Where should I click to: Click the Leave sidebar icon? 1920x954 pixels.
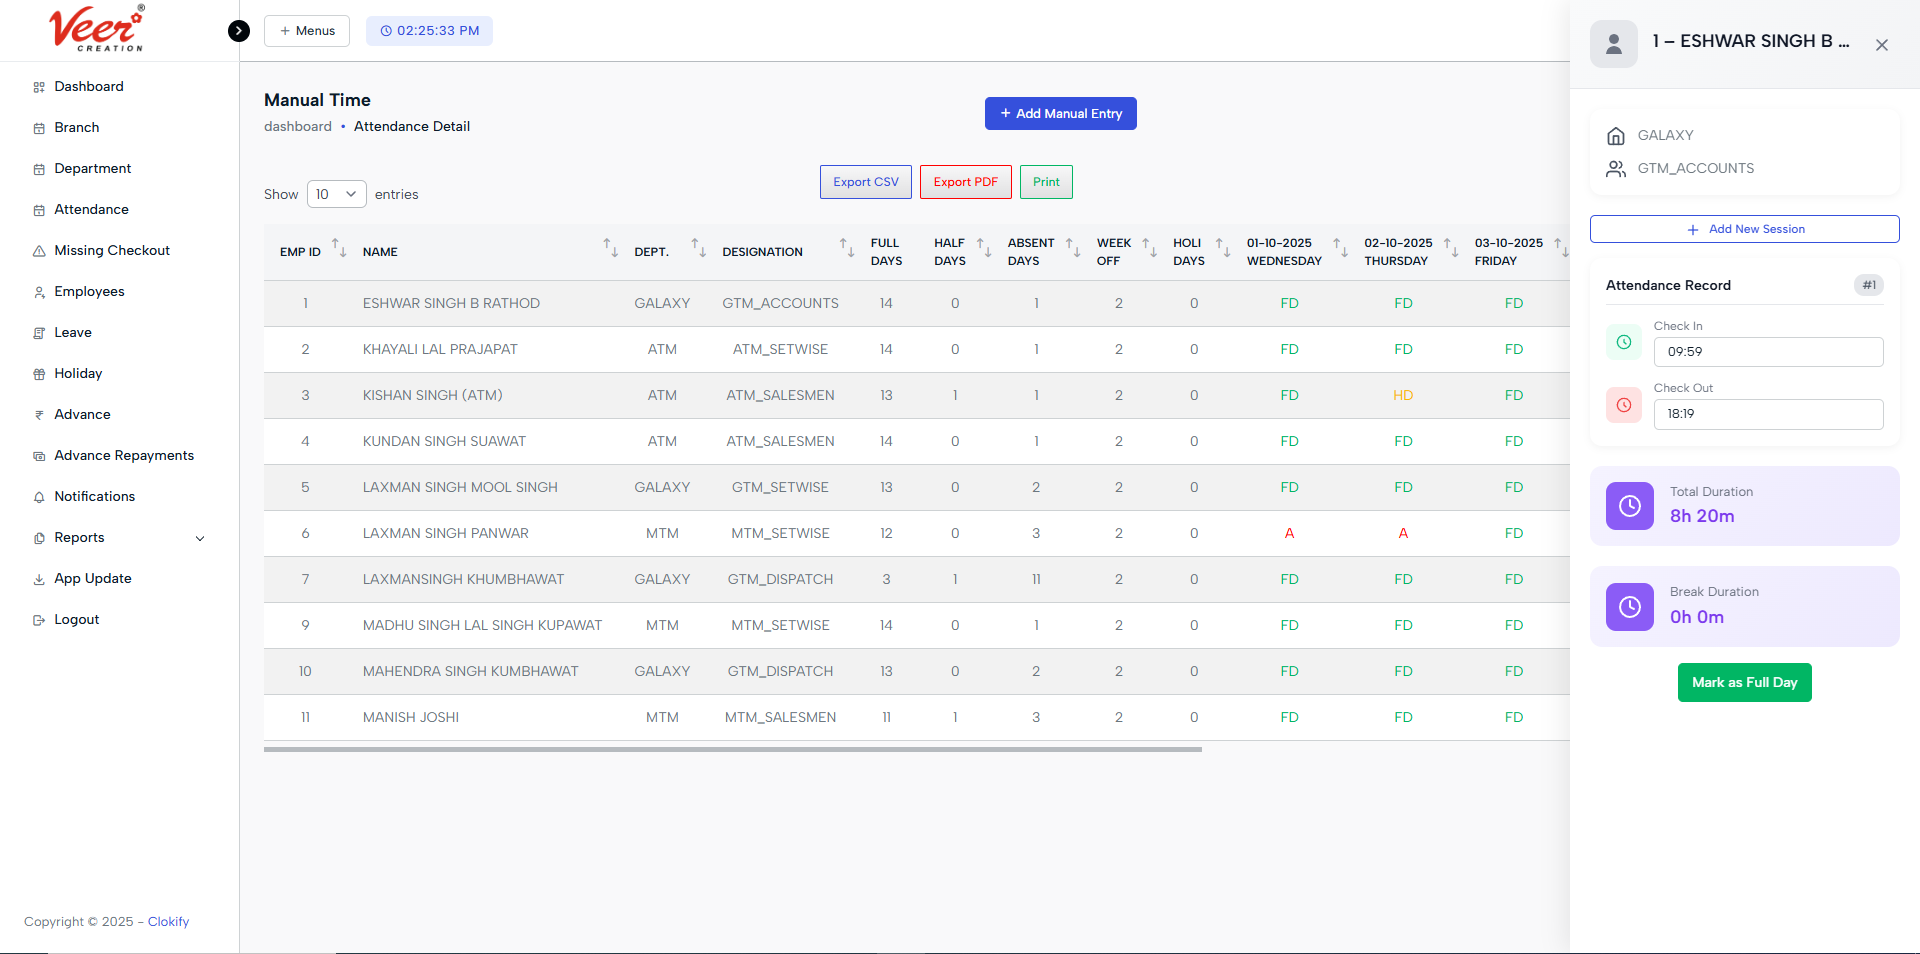tap(38, 332)
